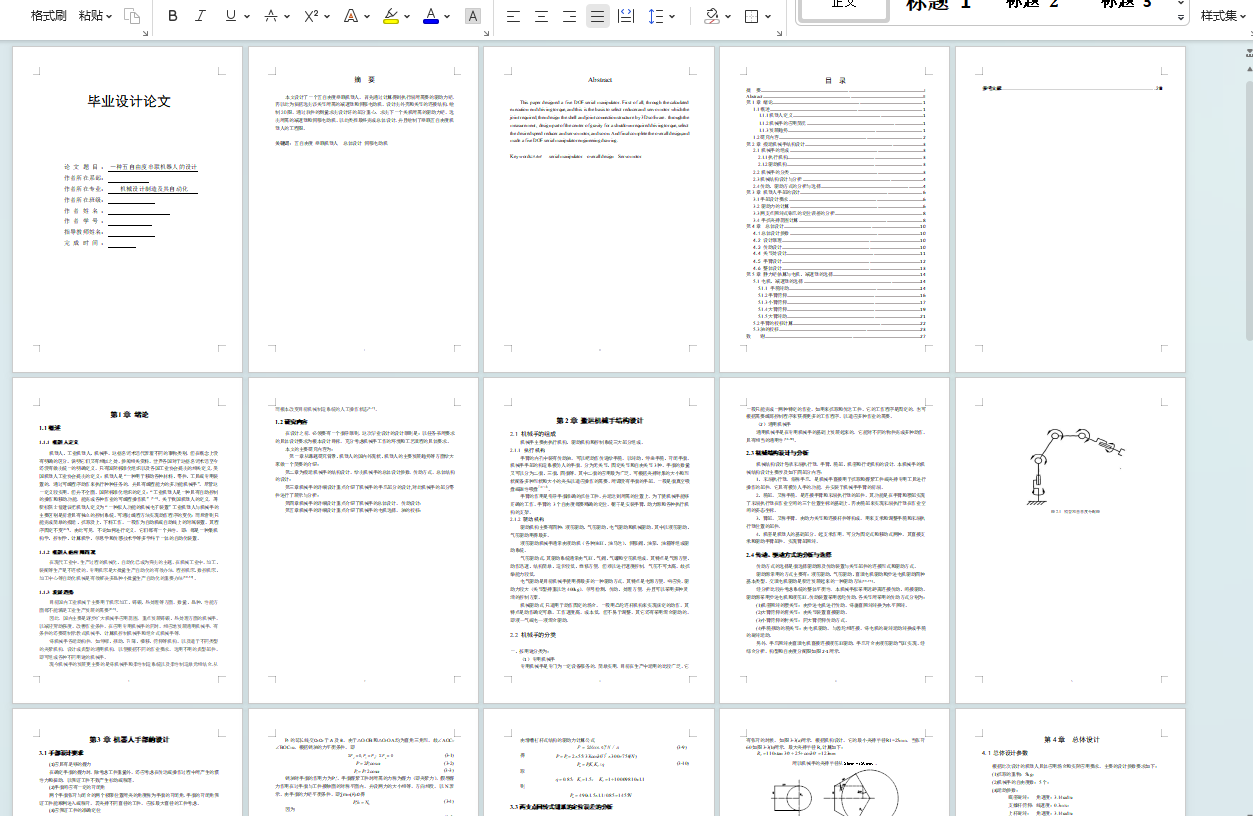Select the 摘要 abstract page
The width and height of the screenshot is (1253, 816).
tap(363, 210)
